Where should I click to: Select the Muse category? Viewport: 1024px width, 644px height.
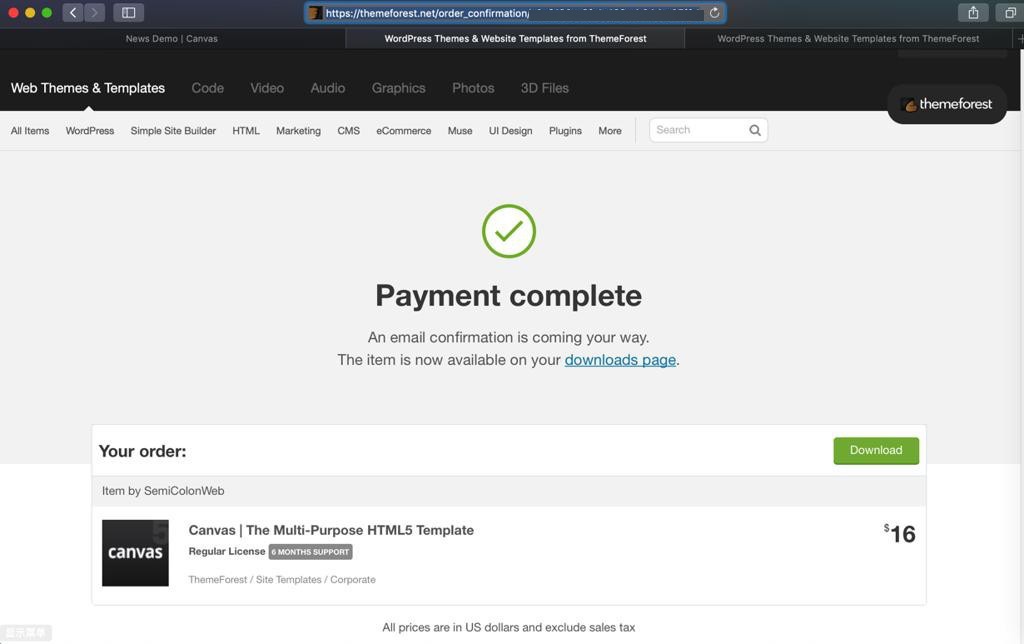tap(460, 131)
